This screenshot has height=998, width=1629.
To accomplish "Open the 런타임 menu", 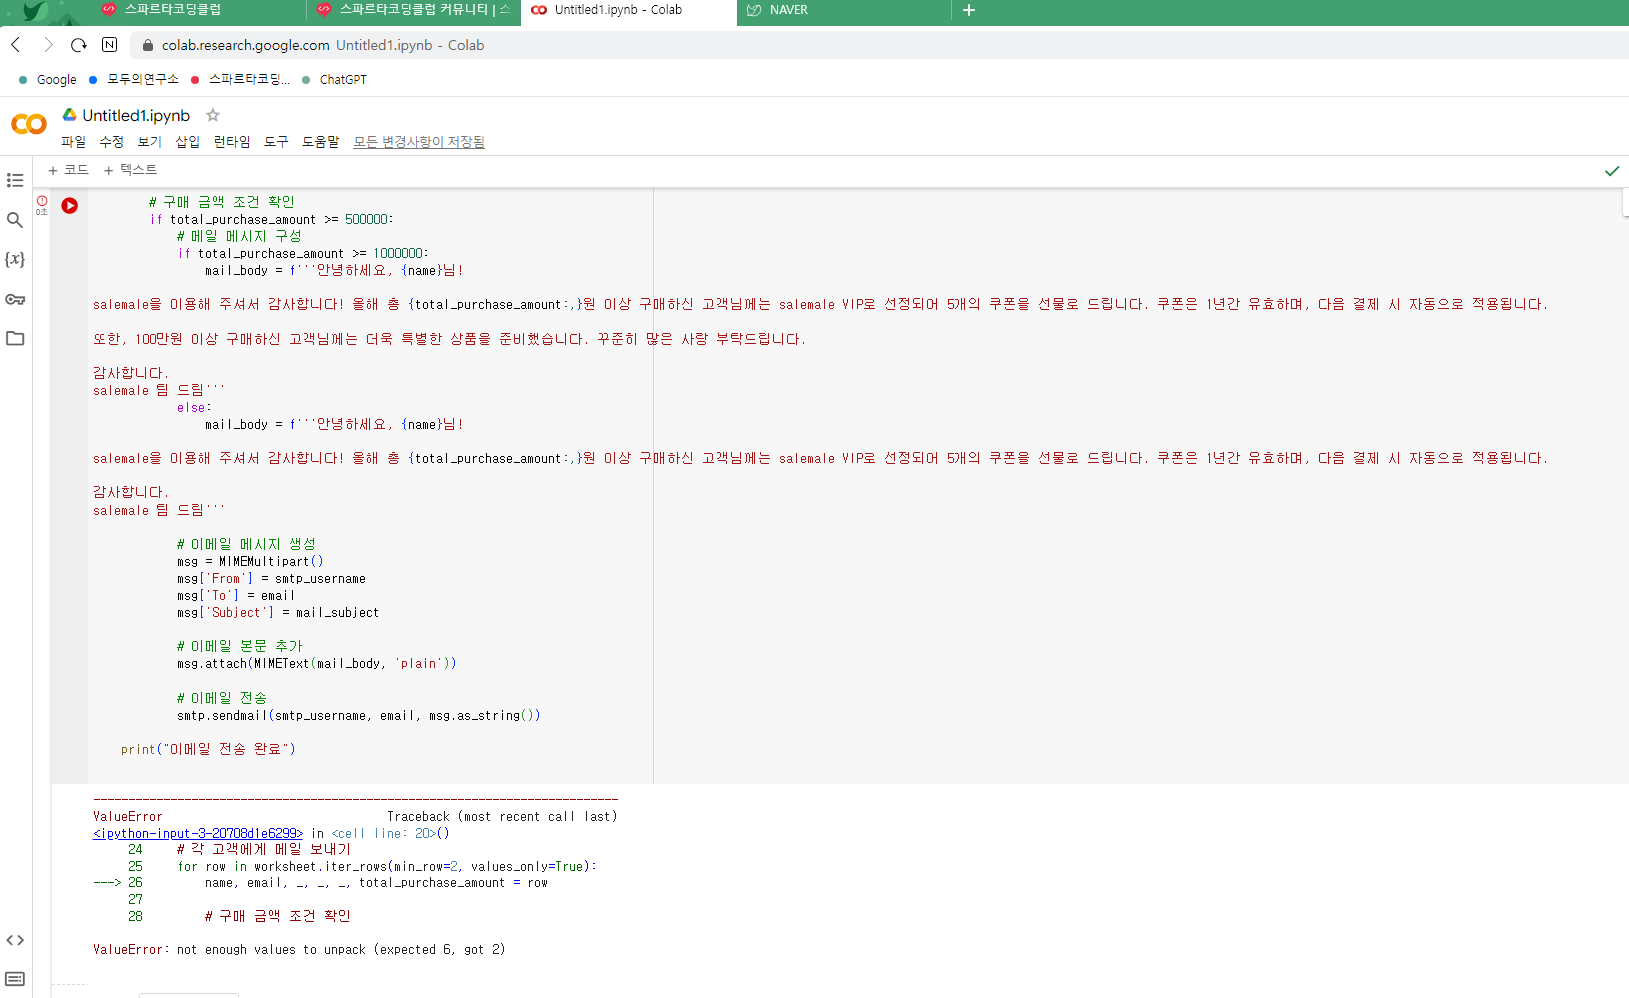I will tap(232, 142).
